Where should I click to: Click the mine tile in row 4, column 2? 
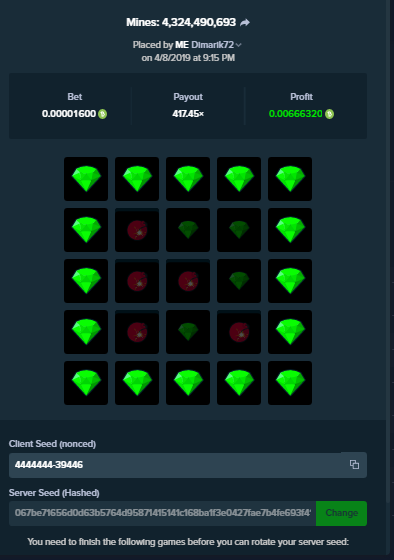pos(137,332)
